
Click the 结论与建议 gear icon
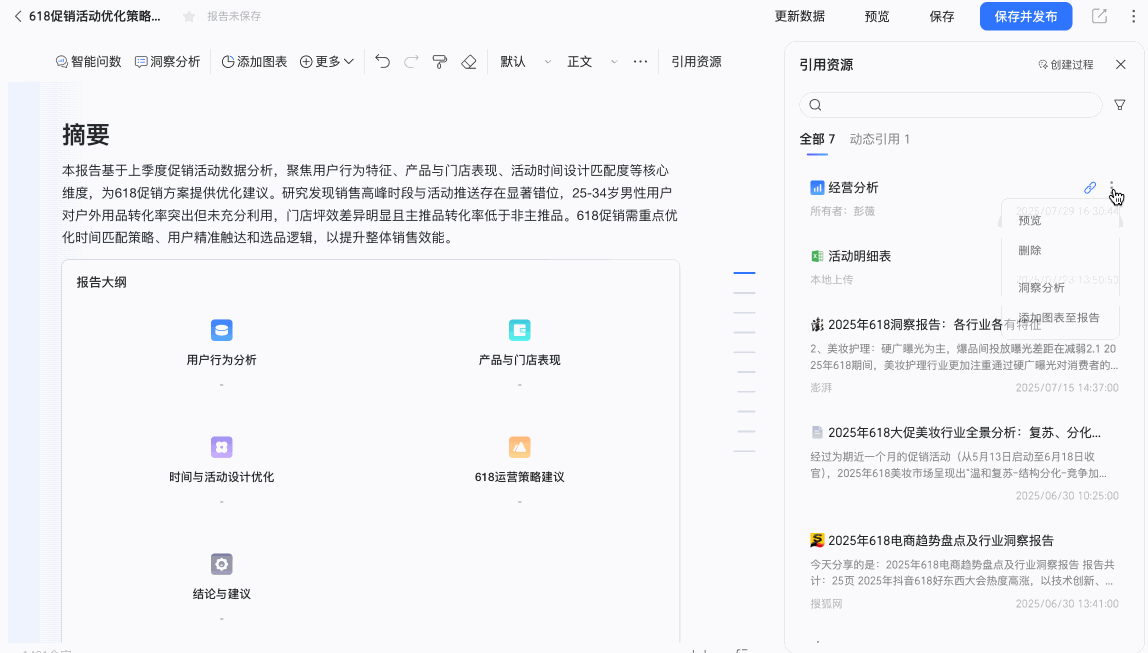click(x=221, y=564)
